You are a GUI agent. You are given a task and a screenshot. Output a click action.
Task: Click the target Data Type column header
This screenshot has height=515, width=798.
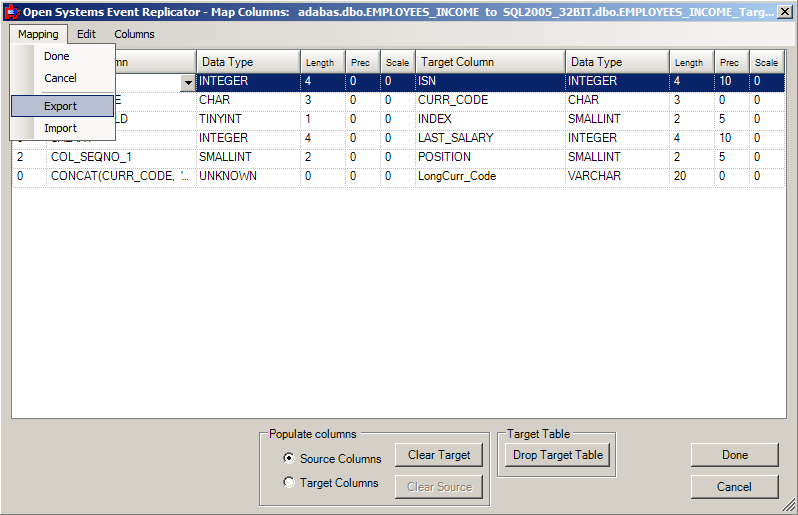[x=617, y=62]
